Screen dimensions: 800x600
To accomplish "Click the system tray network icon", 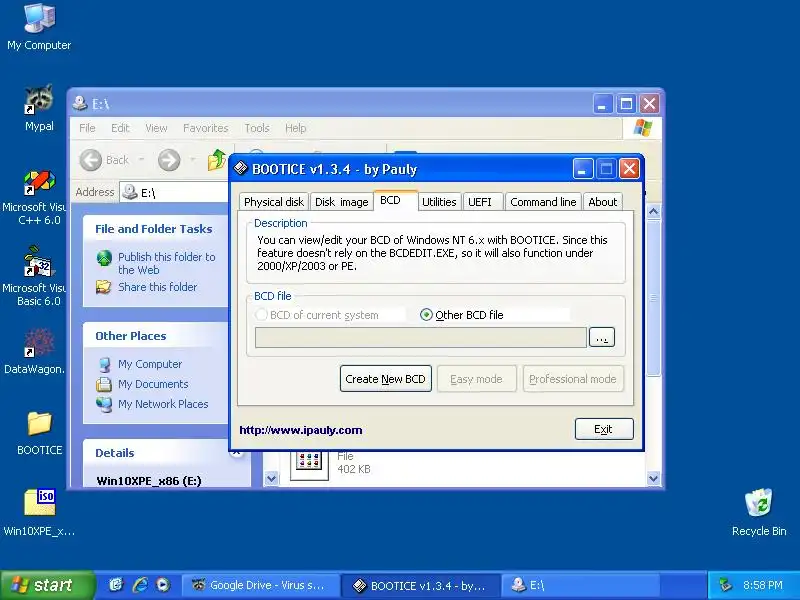I will point(724,585).
